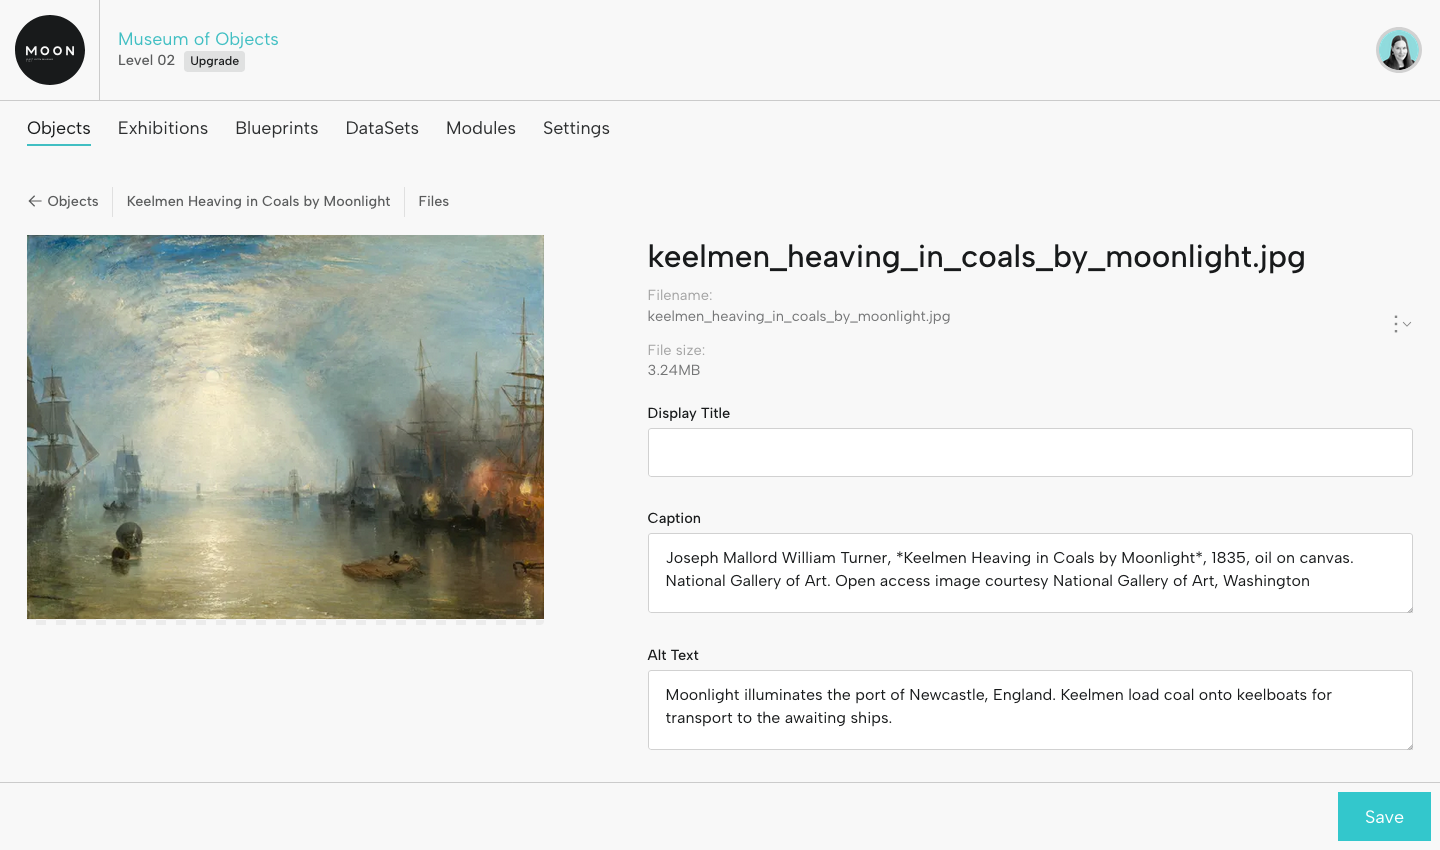Click the Turner painting preview image
This screenshot has width=1440, height=850.
point(285,427)
